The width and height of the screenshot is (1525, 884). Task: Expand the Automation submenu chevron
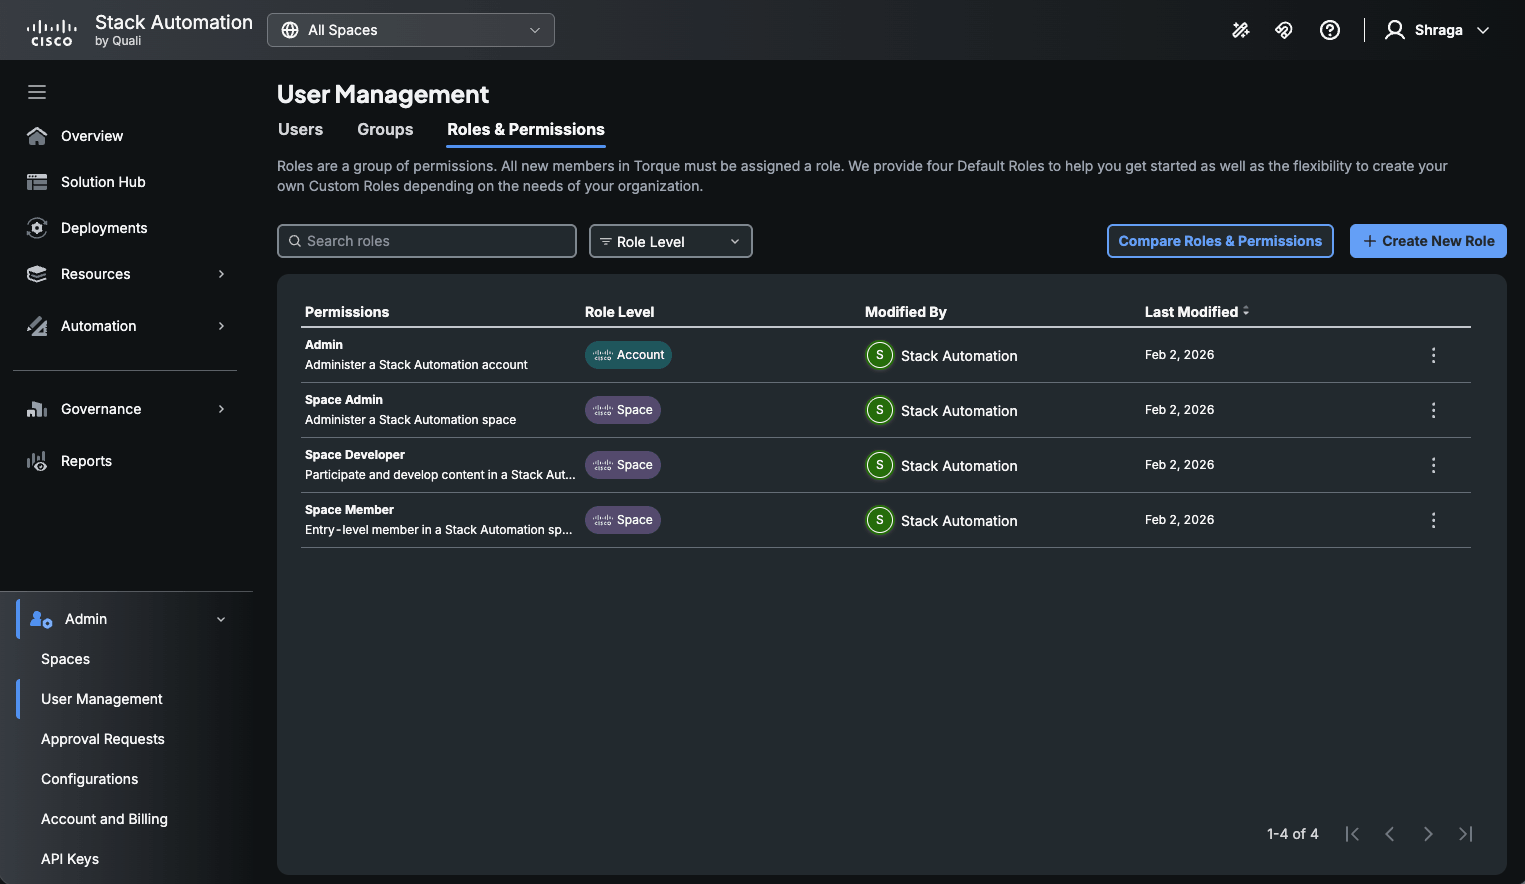pyautogui.click(x=221, y=326)
